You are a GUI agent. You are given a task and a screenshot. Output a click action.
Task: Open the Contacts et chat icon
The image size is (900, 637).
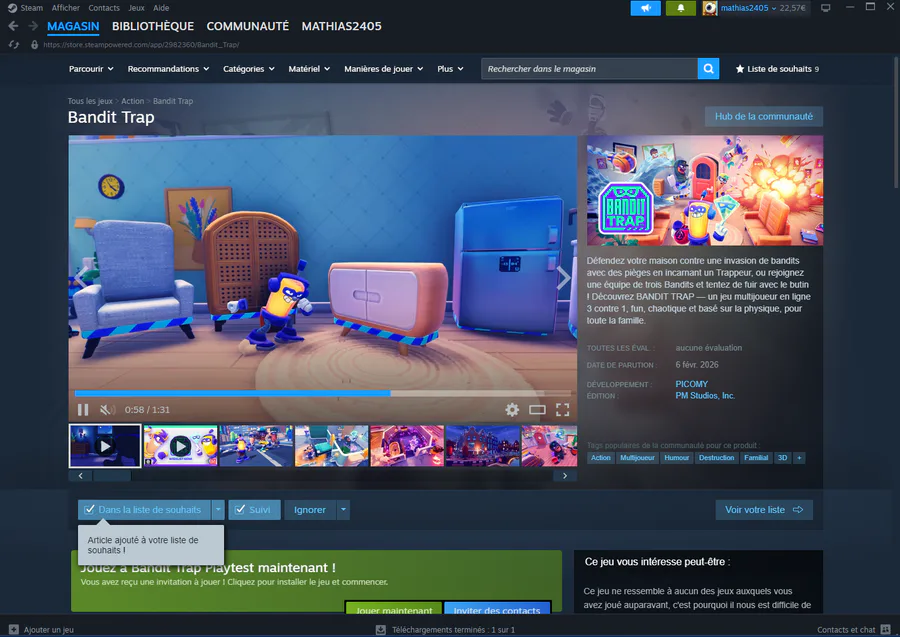pos(886,630)
